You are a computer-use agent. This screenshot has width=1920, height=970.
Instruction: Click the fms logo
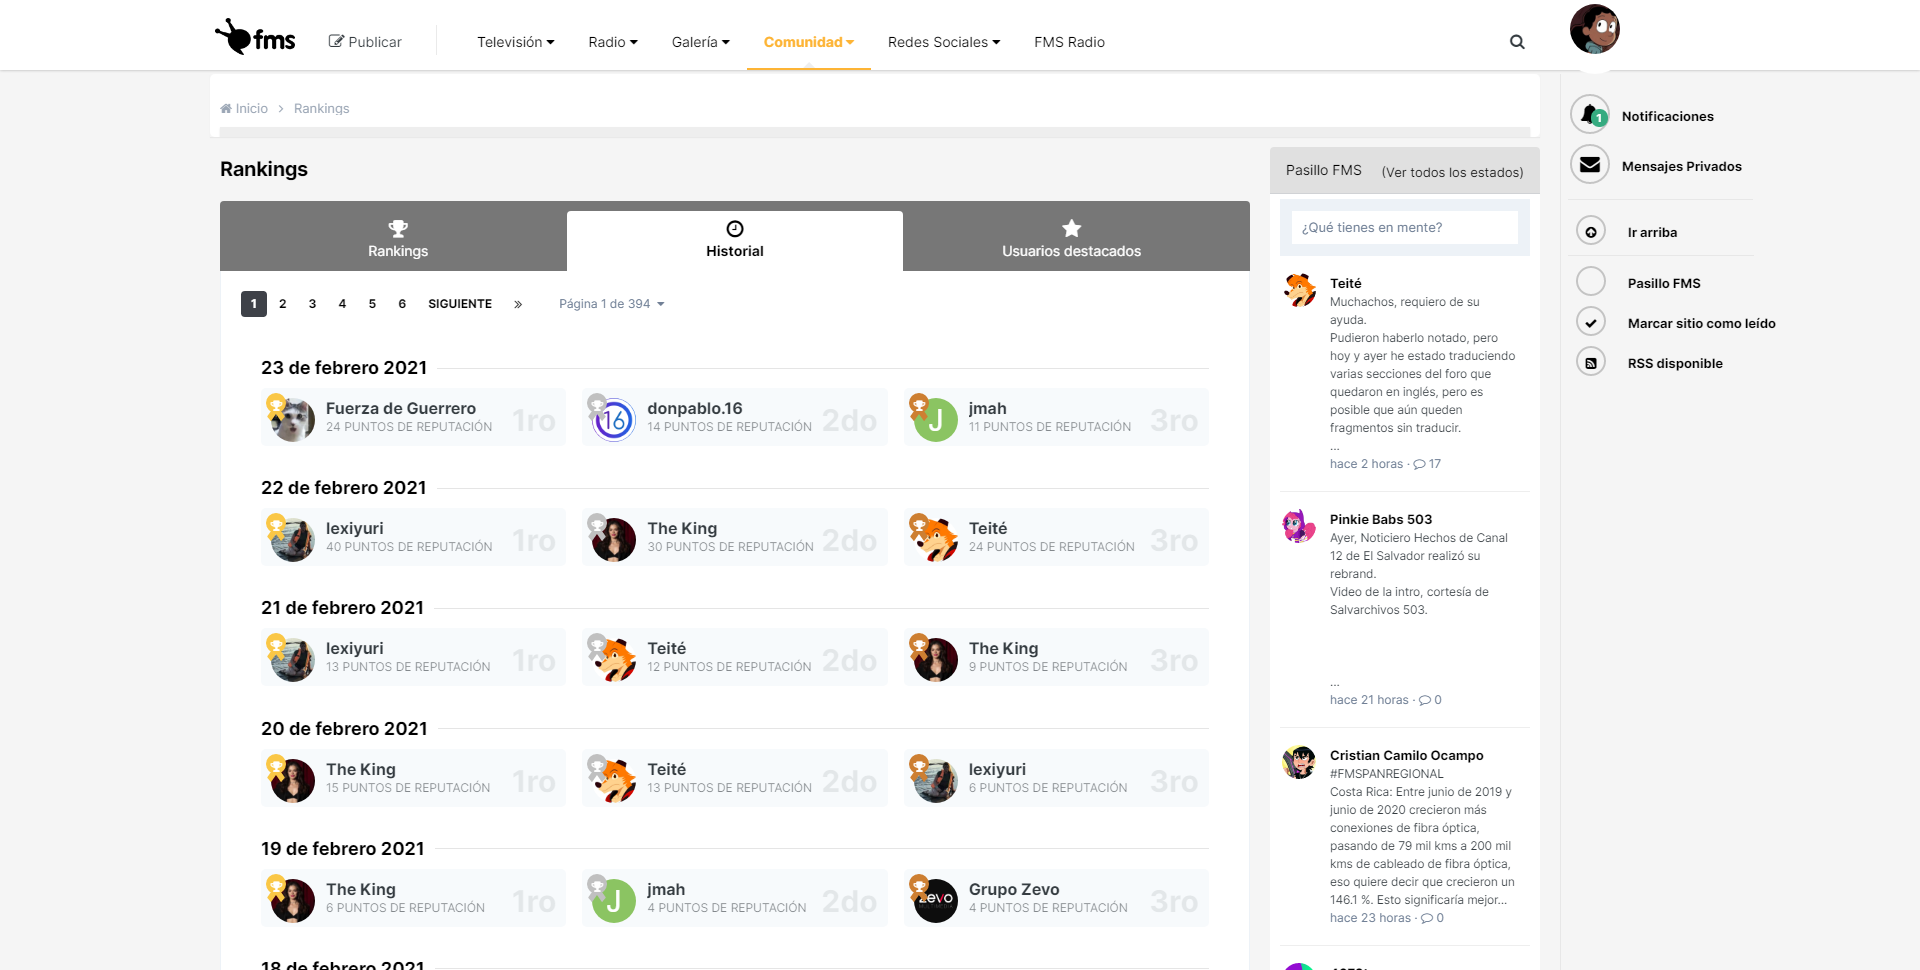click(256, 39)
